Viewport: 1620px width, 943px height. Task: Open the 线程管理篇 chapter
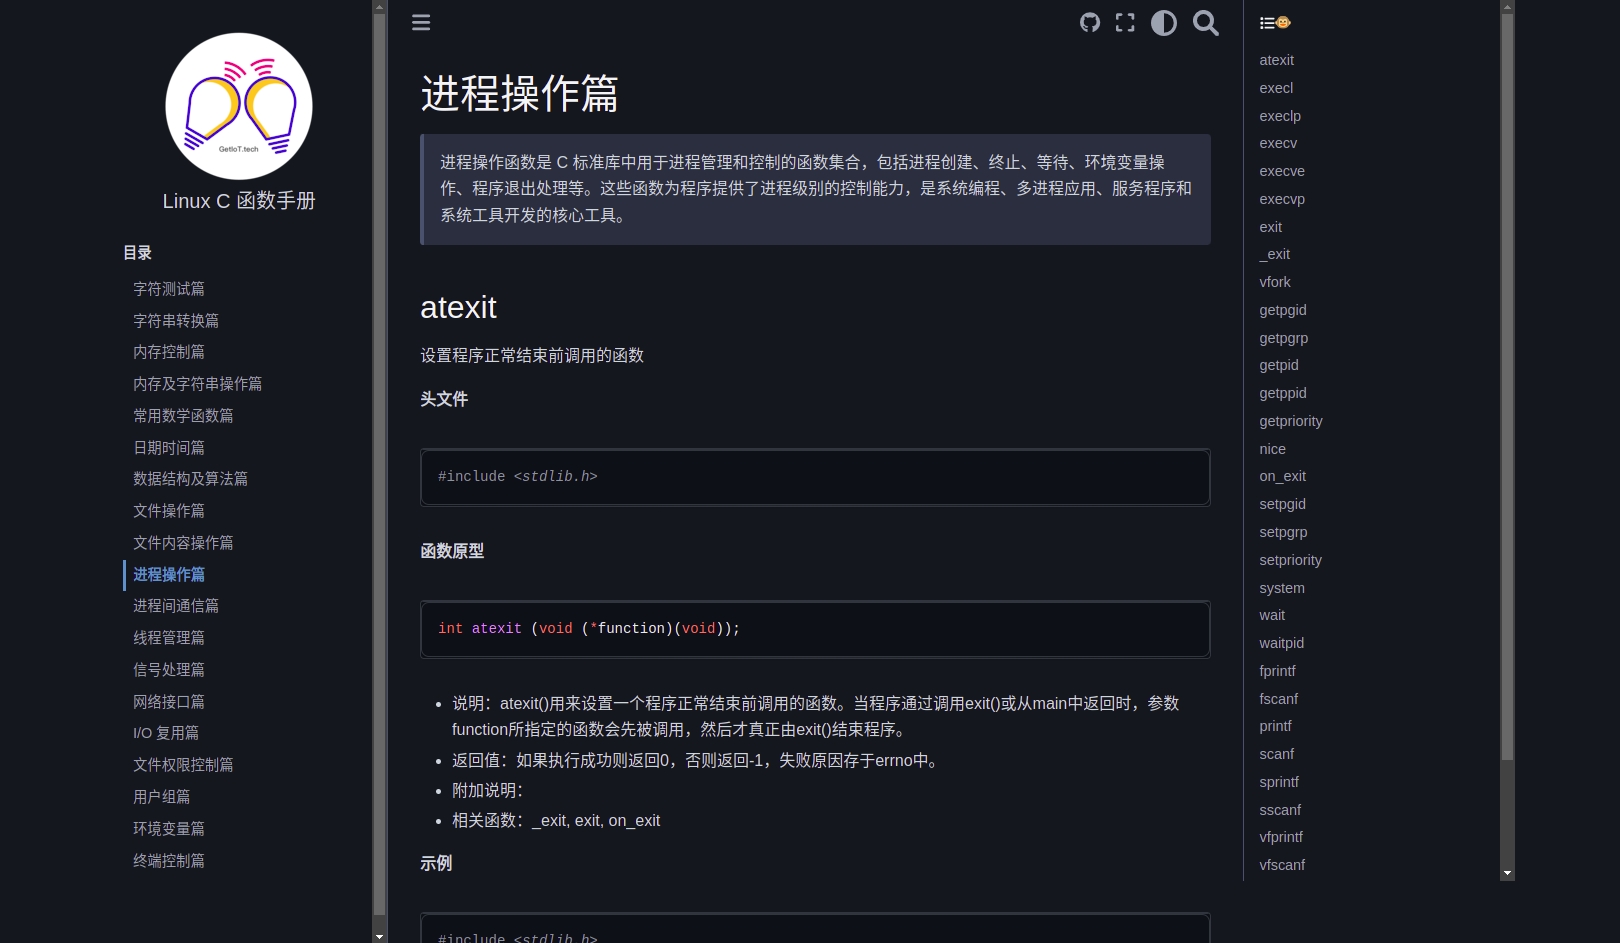(x=169, y=638)
